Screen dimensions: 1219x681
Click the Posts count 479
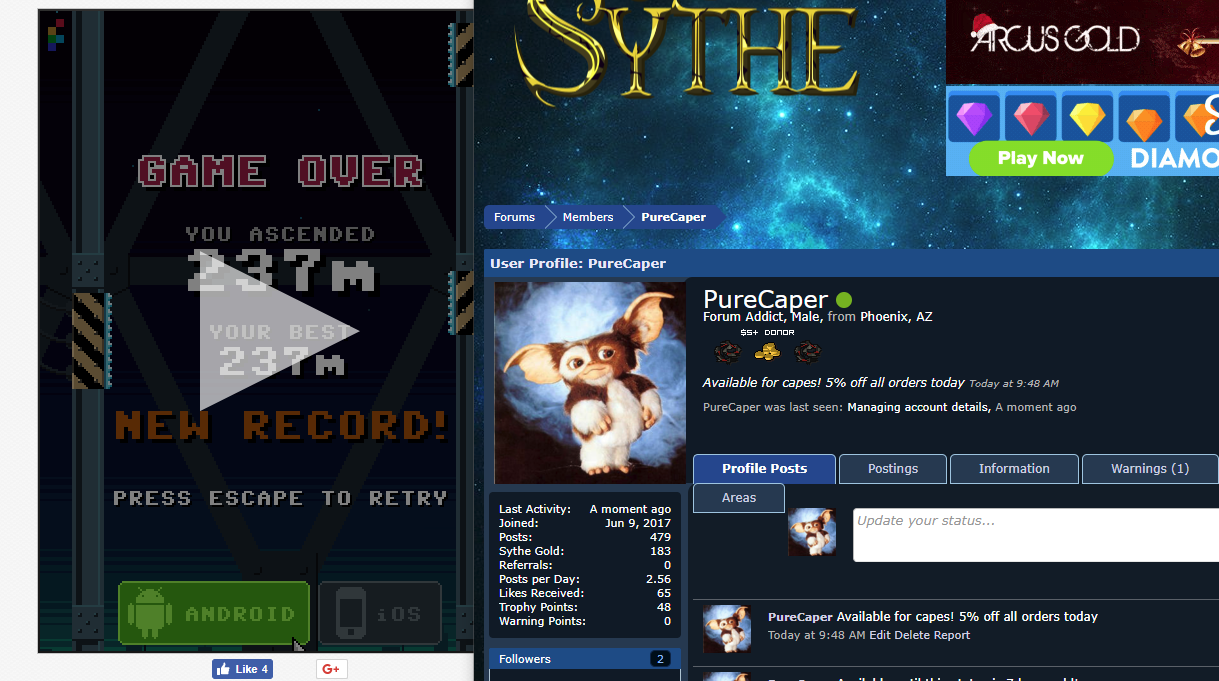(x=660, y=537)
